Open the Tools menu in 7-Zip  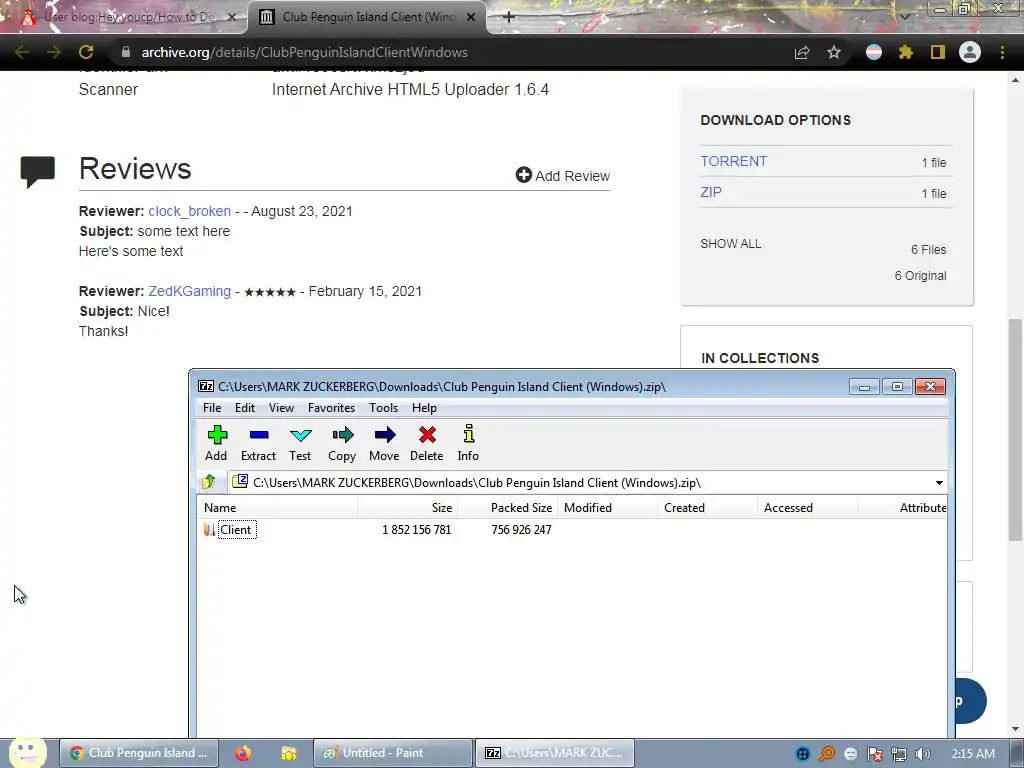pyautogui.click(x=383, y=408)
